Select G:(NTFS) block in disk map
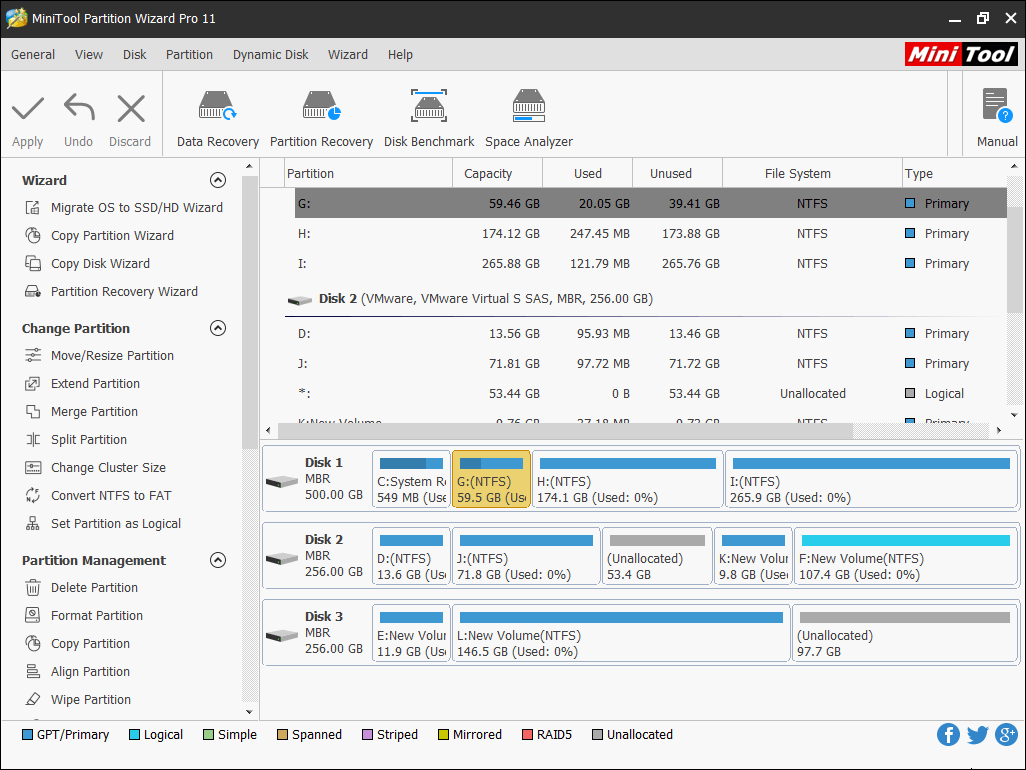This screenshot has width=1026, height=770. [491, 479]
